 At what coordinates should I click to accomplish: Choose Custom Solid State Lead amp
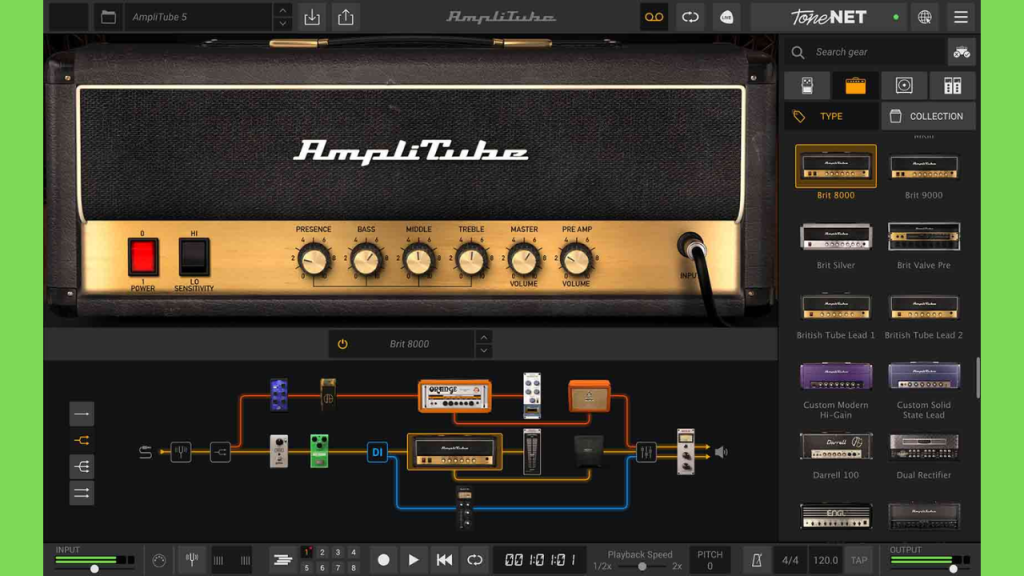(x=923, y=377)
